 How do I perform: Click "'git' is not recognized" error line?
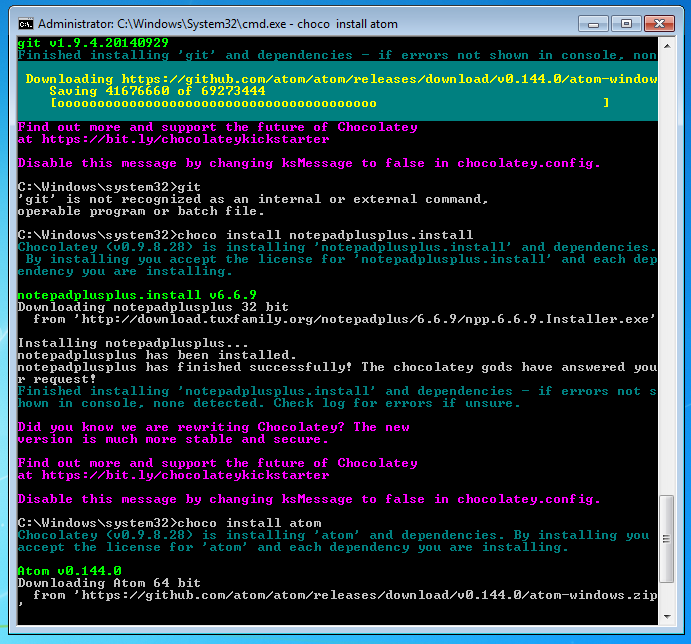(x=253, y=199)
